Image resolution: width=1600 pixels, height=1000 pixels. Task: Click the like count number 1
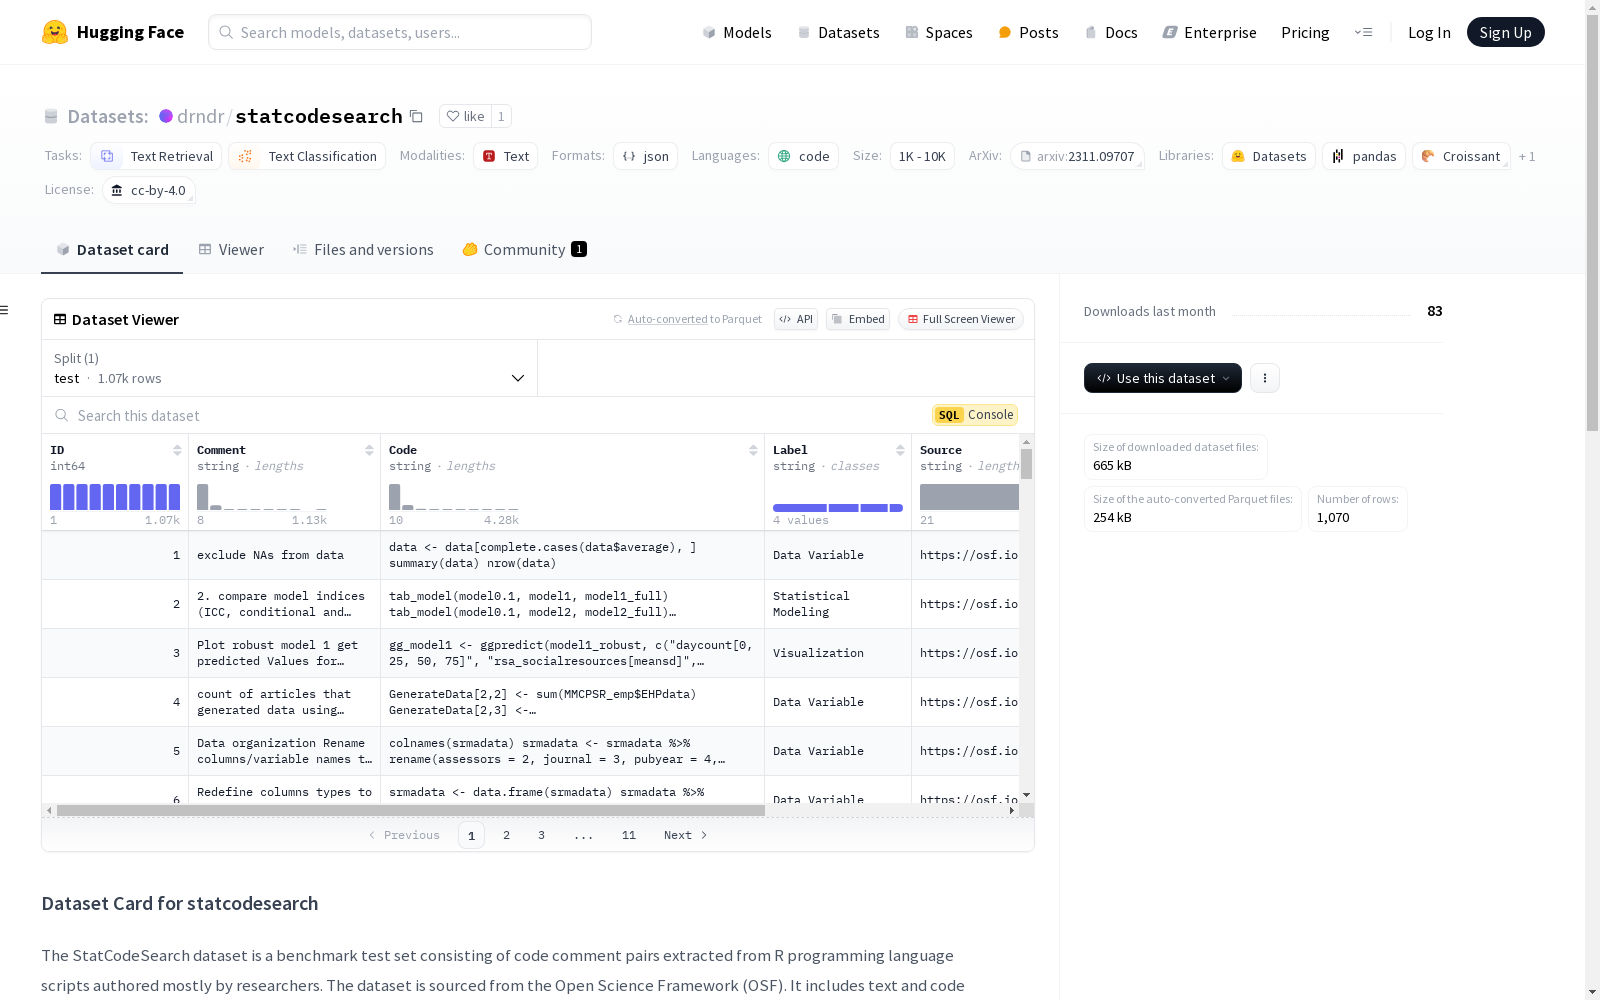pyautogui.click(x=501, y=116)
